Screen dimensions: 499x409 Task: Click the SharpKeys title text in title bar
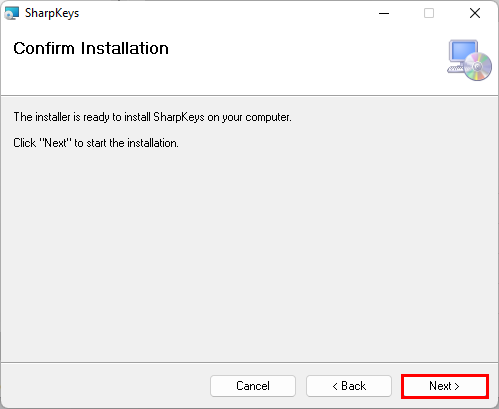pos(52,13)
